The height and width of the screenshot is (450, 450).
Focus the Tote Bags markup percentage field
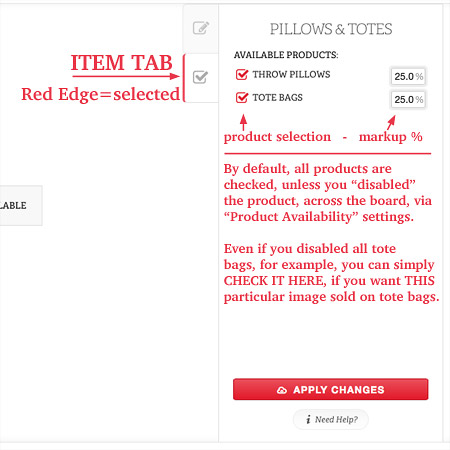pyautogui.click(x=408, y=99)
